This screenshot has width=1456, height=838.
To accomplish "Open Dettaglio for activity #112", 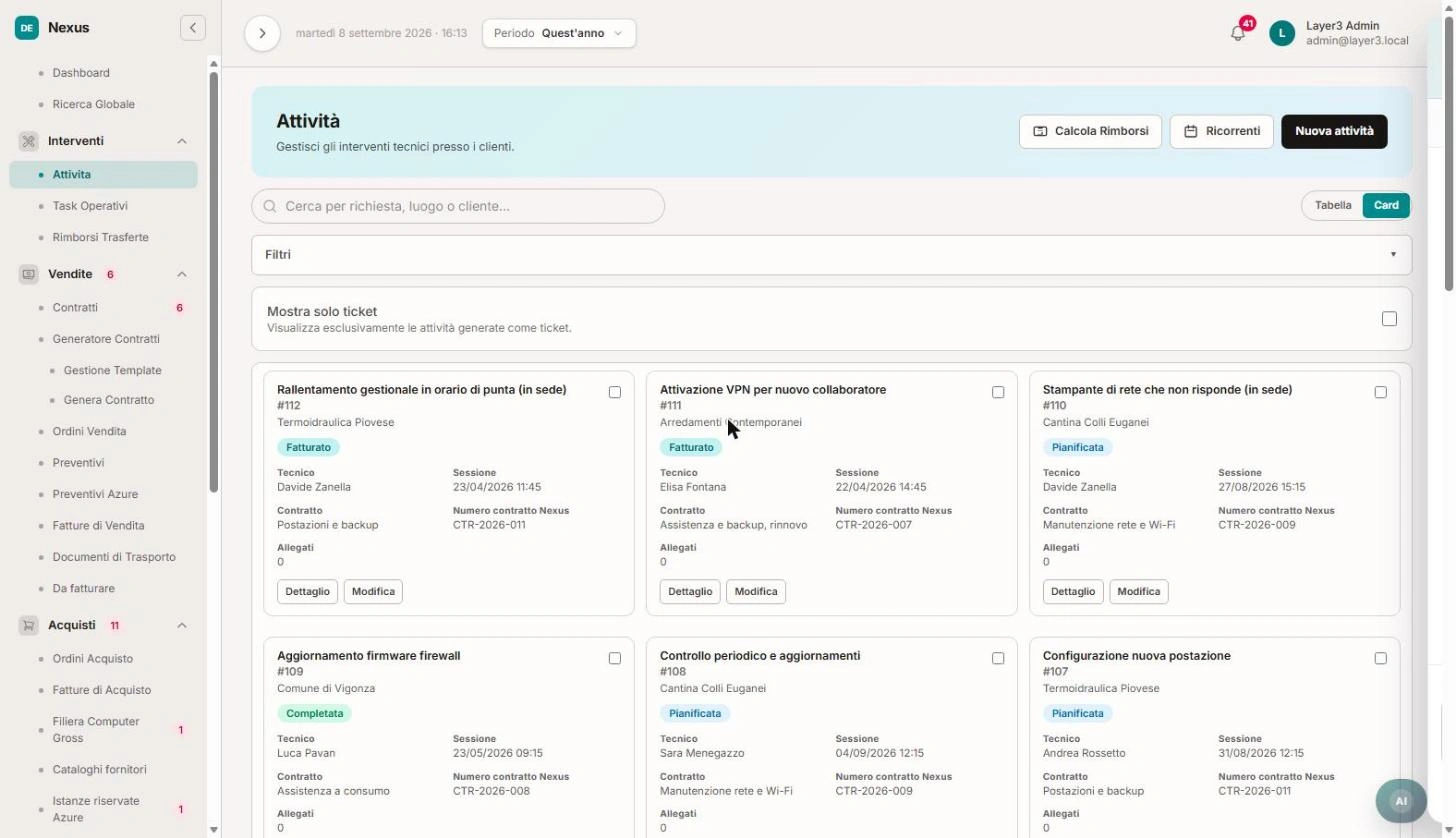I will point(307,592).
